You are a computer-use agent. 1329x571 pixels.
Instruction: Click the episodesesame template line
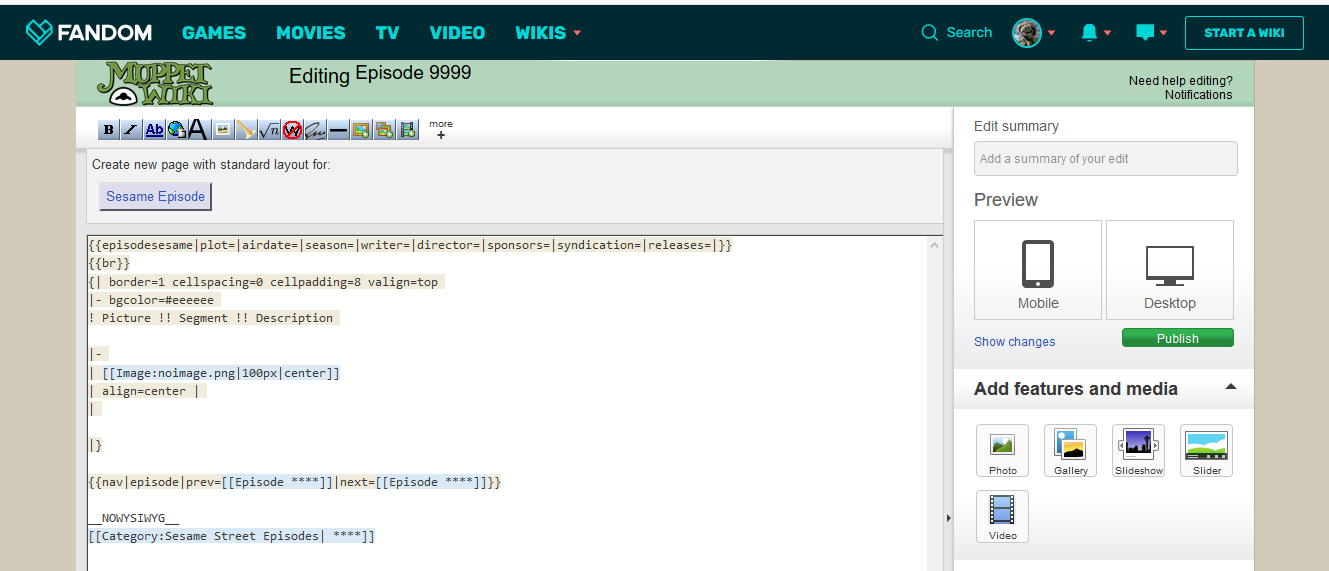410,245
